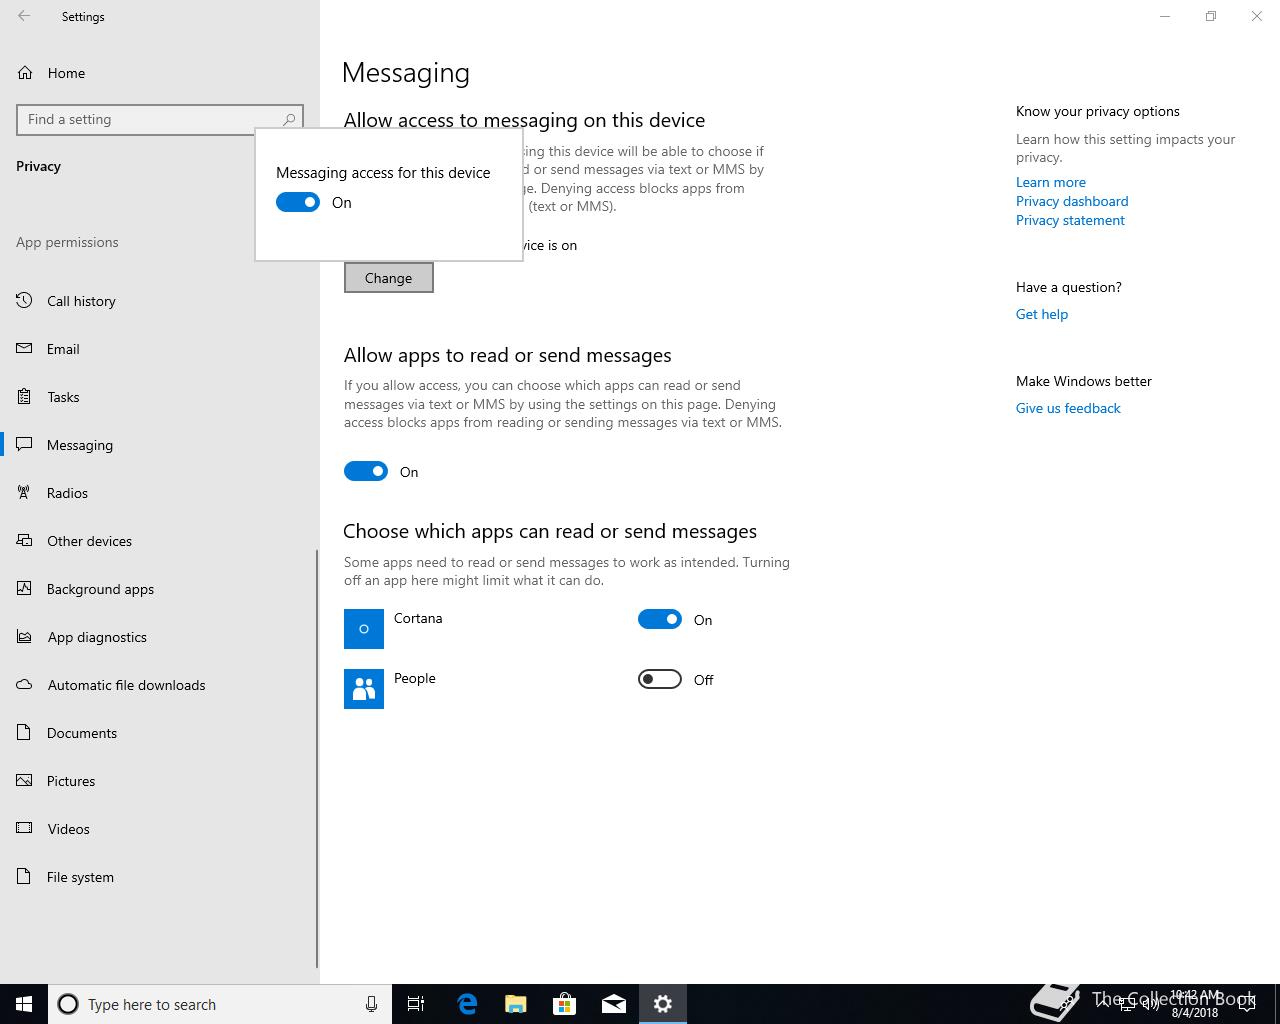
Task: Click the Call history clock icon
Action: coord(25,301)
